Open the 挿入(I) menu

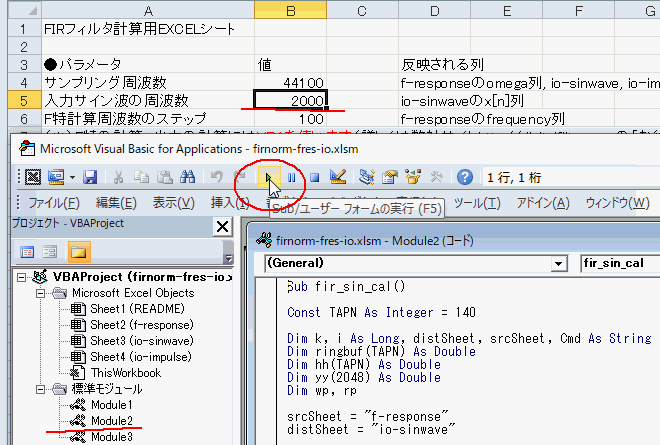[x=230, y=203]
